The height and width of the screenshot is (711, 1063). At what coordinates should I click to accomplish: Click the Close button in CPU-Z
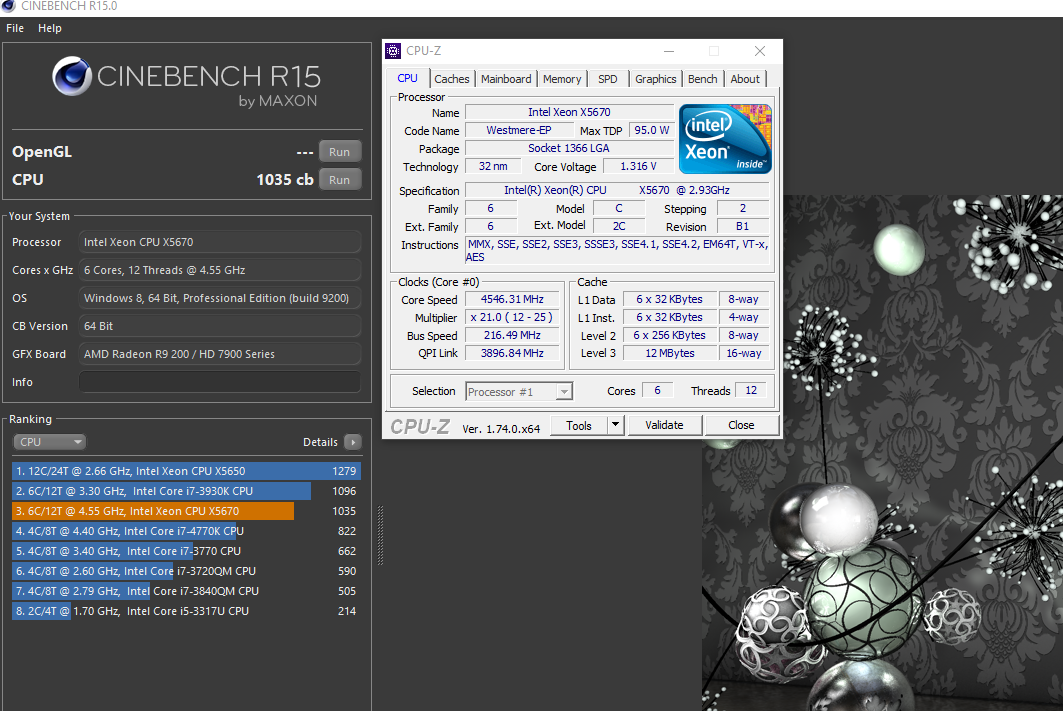741,425
